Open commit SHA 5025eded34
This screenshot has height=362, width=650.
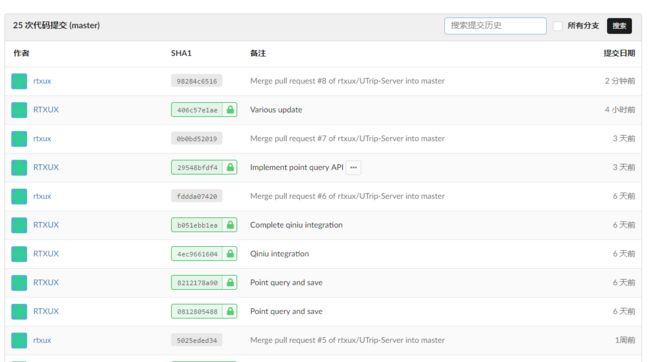[x=196, y=340]
